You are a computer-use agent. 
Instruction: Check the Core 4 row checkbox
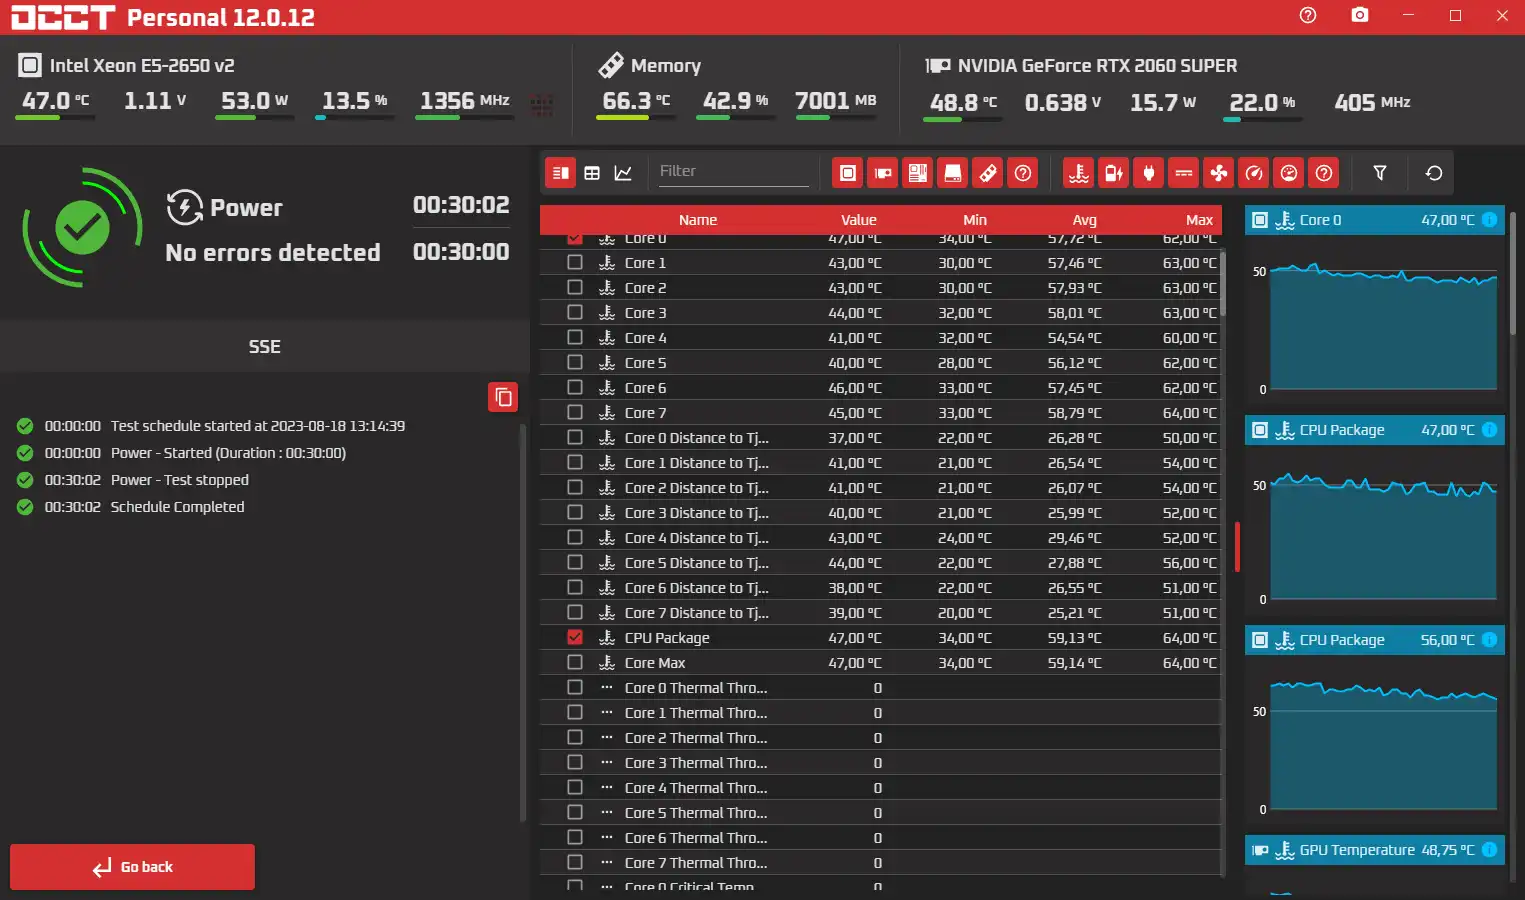click(574, 337)
